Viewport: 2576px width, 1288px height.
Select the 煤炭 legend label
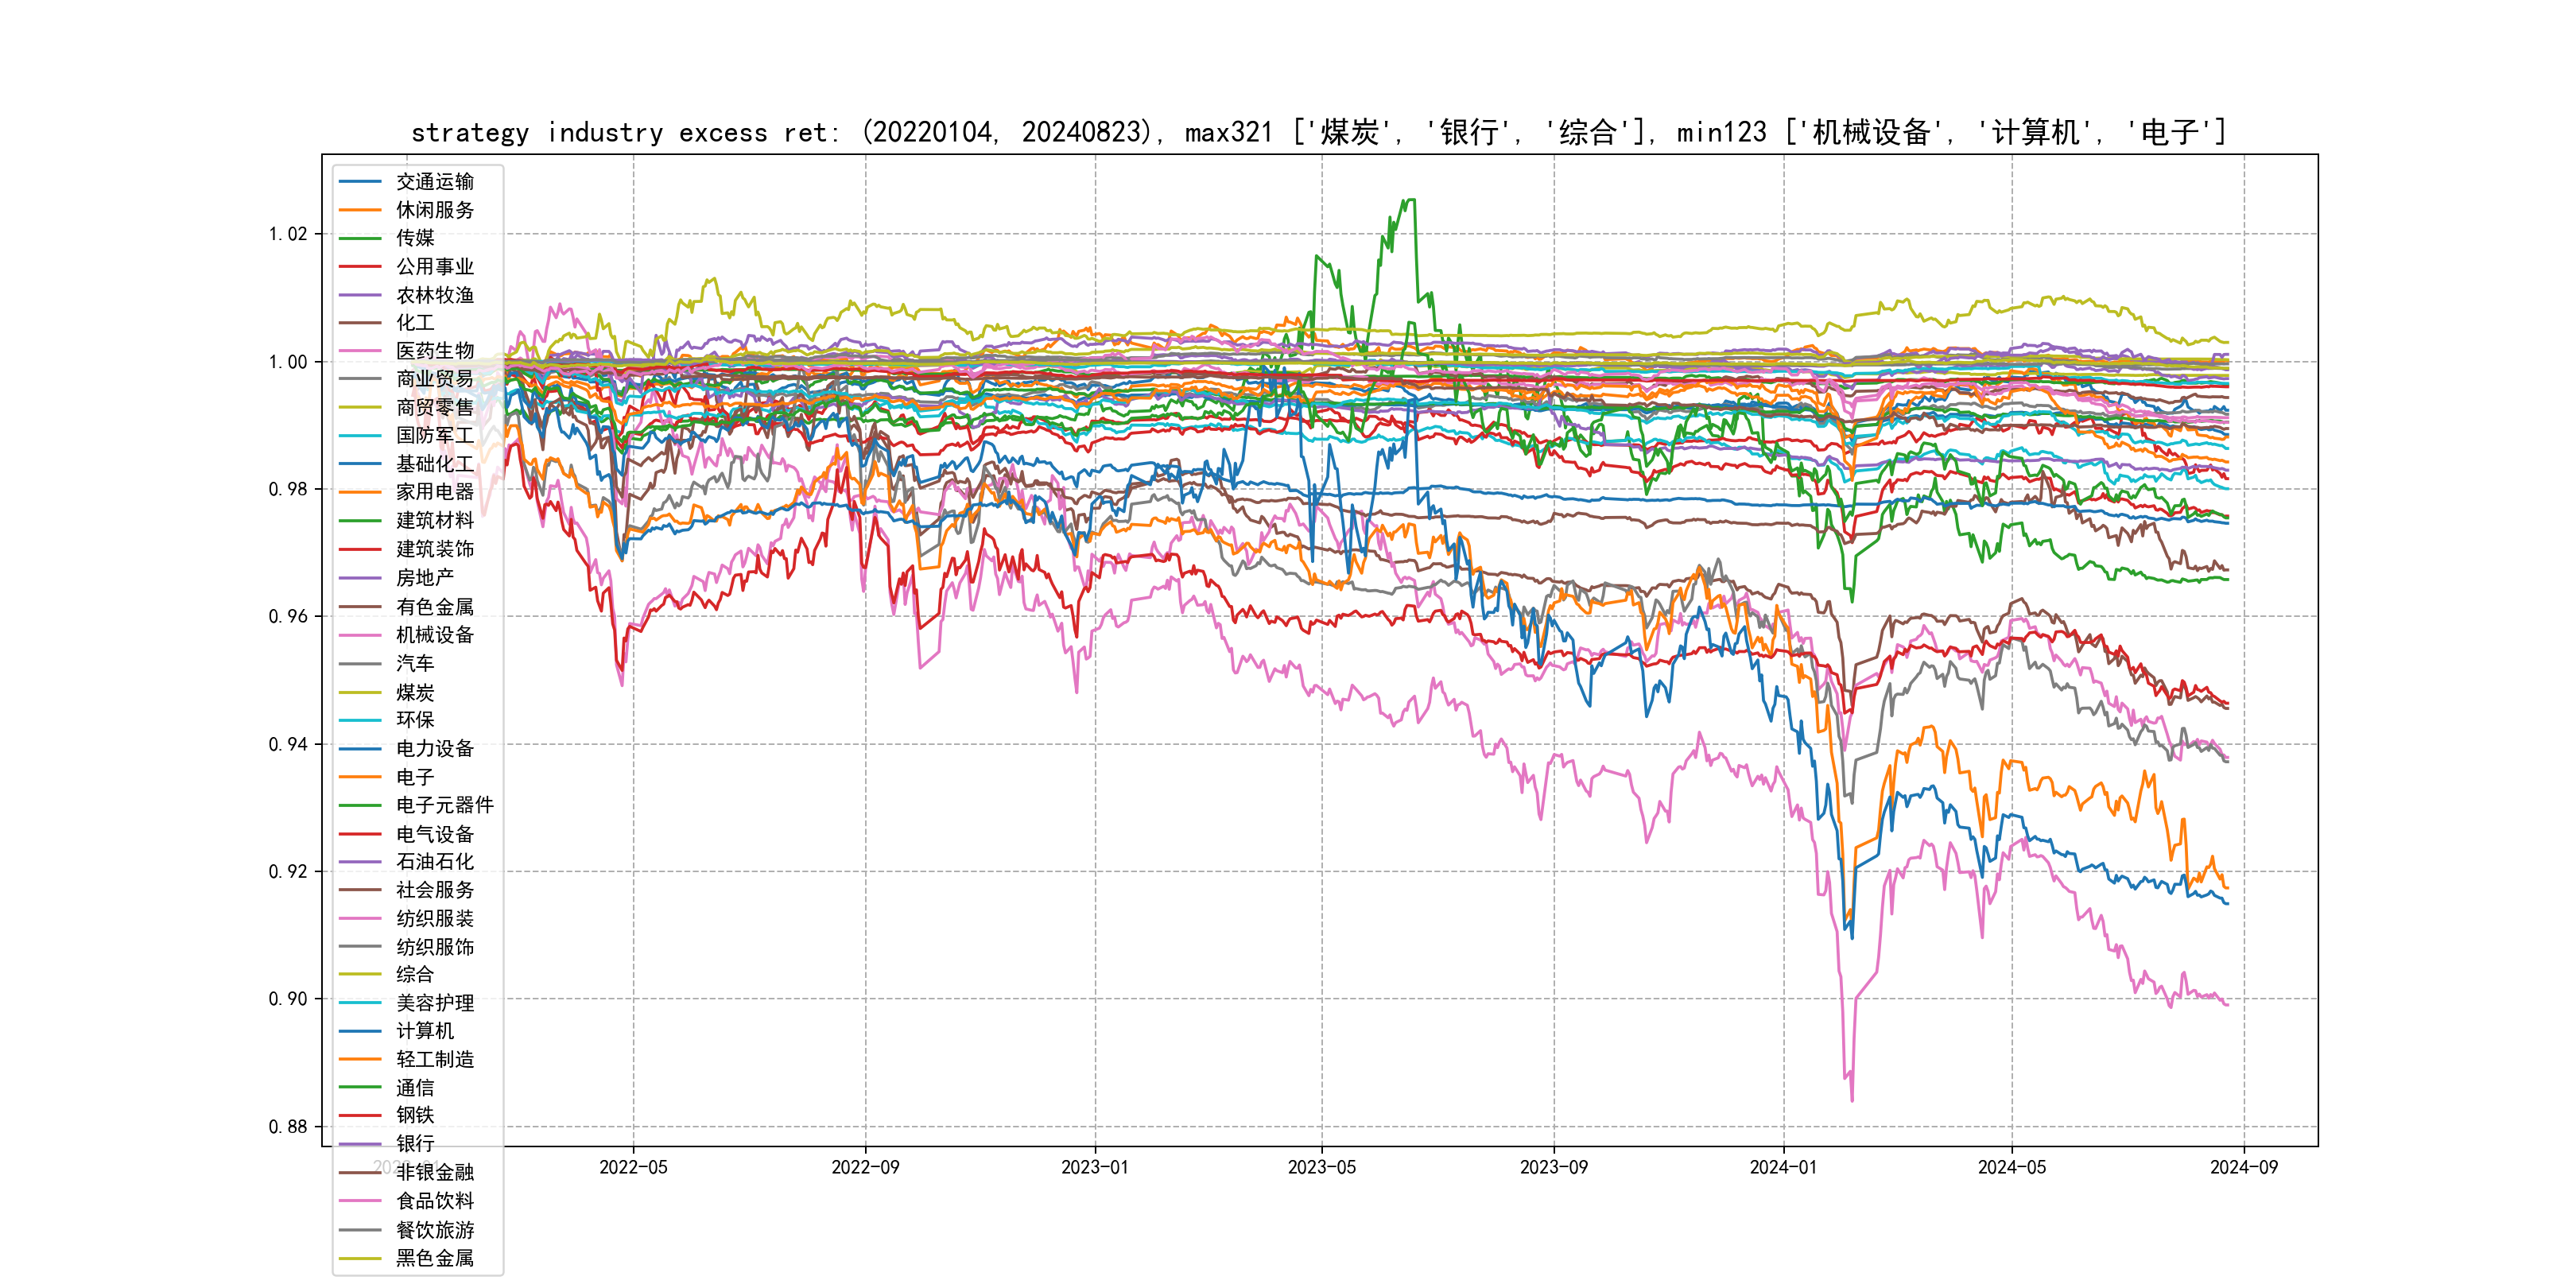point(415,692)
